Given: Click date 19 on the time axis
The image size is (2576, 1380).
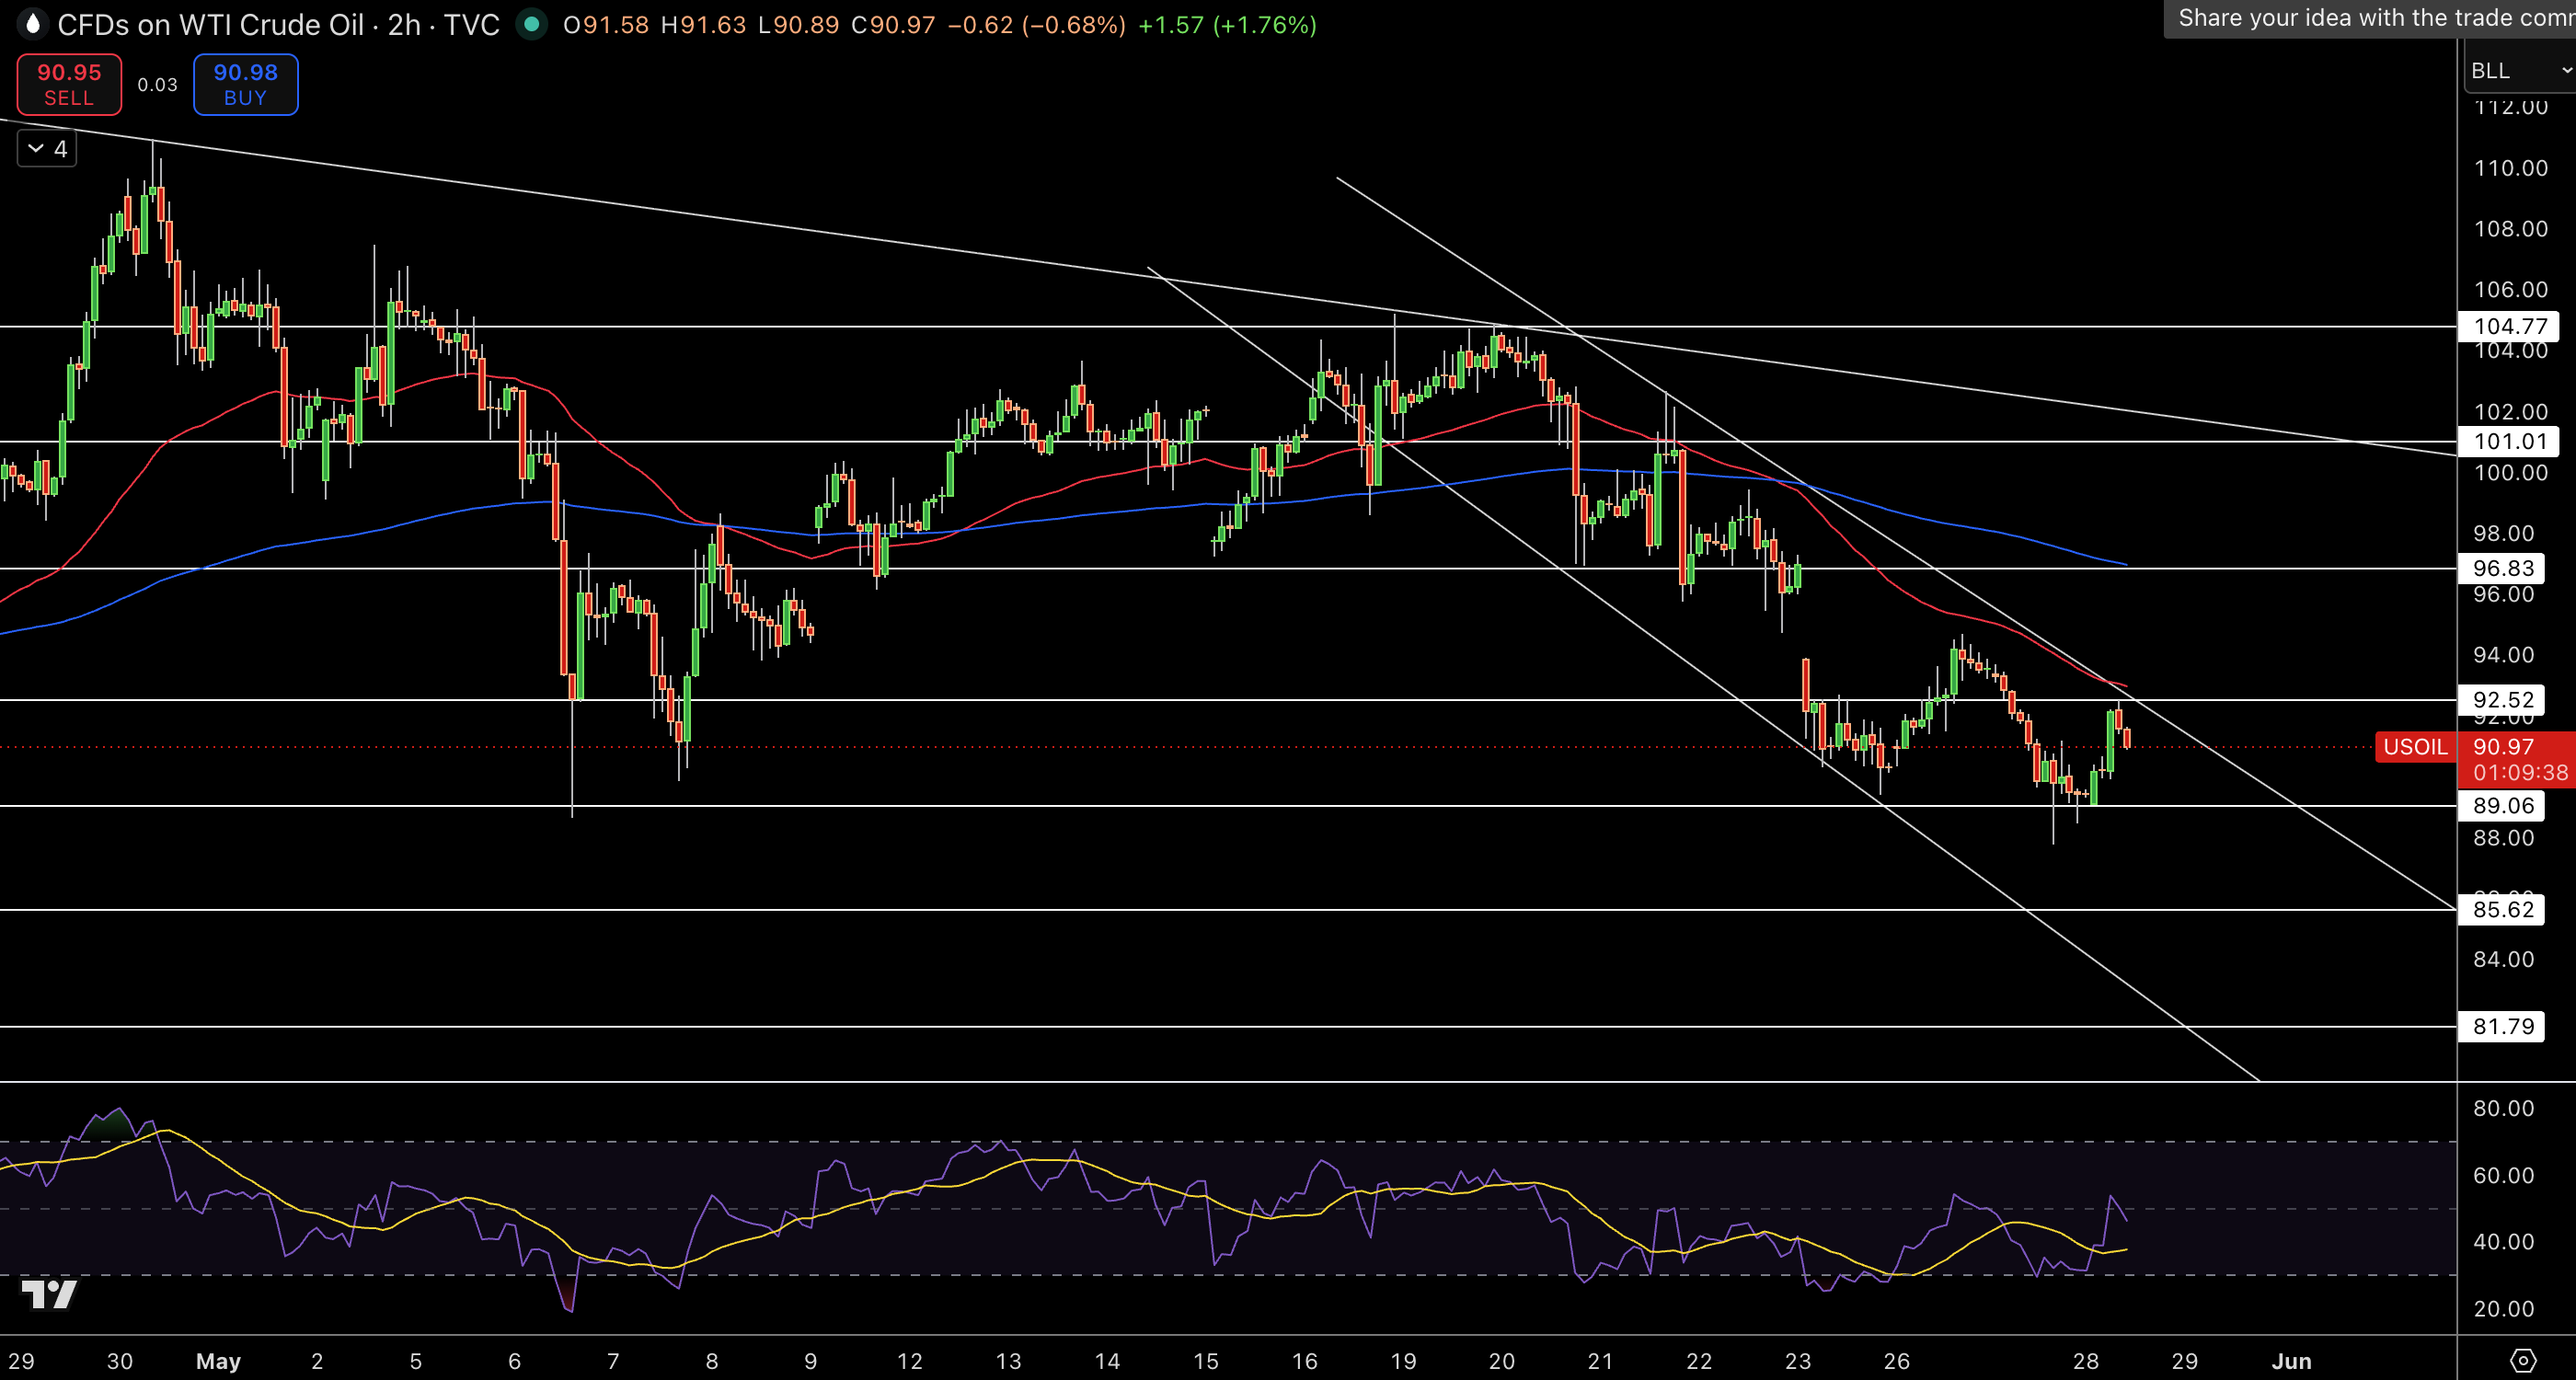Looking at the screenshot, I should coord(1403,1361).
